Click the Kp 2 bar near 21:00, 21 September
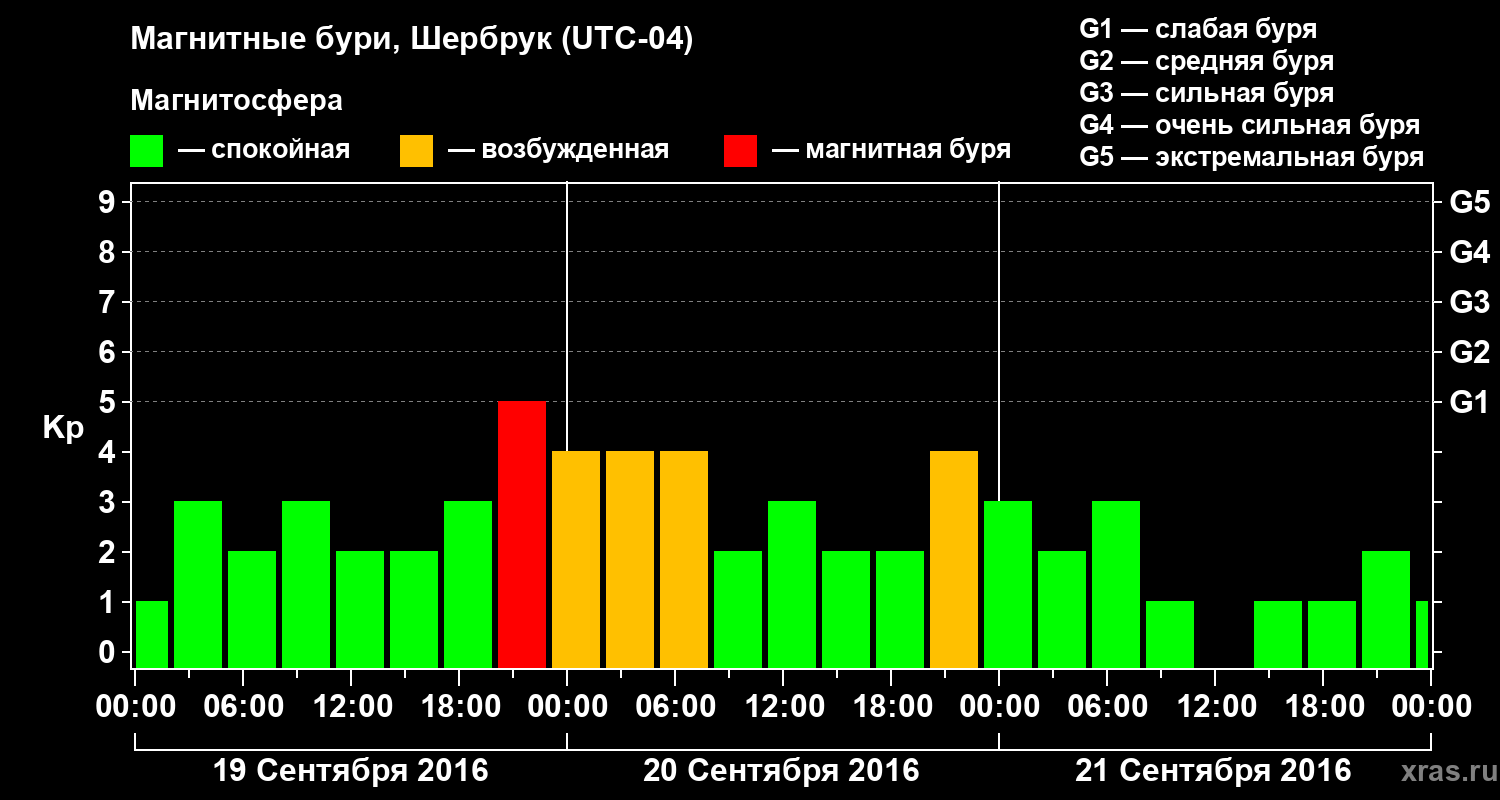 click(1386, 610)
